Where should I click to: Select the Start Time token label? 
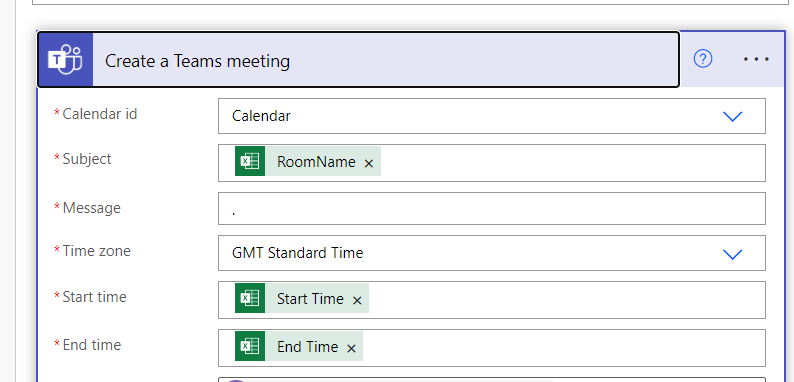[x=310, y=298]
